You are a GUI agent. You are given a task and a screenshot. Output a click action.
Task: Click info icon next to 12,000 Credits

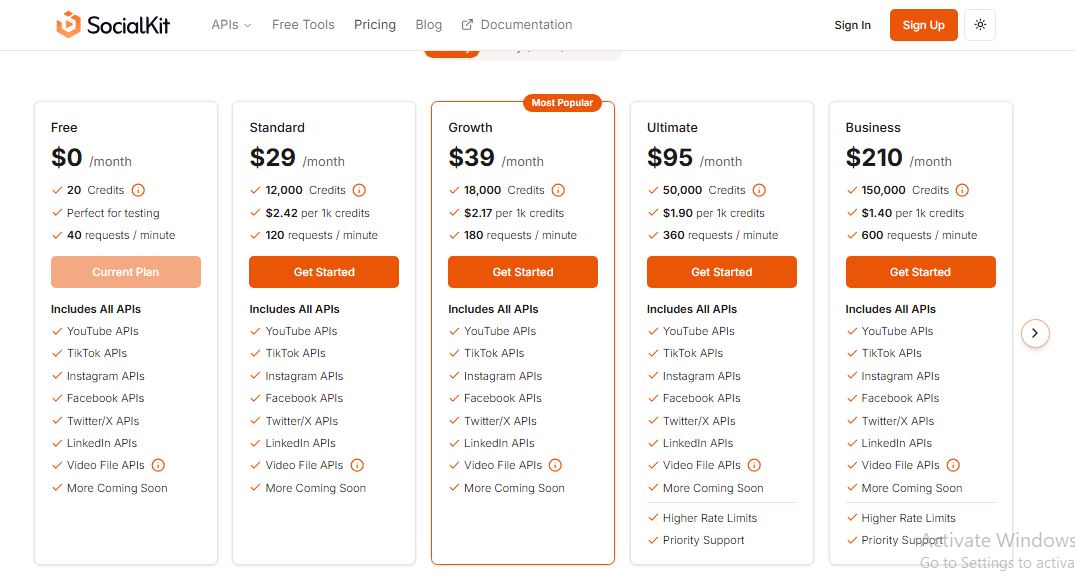pyautogui.click(x=359, y=190)
